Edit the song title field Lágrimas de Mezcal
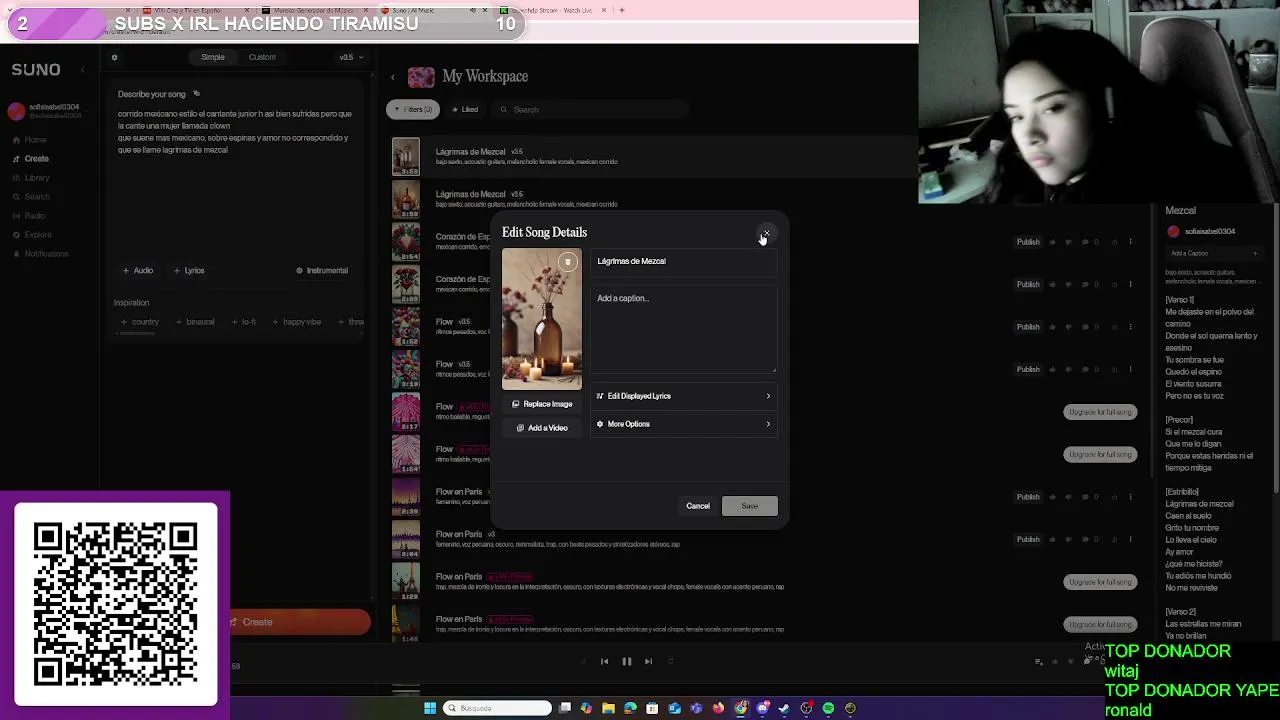 click(684, 261)
